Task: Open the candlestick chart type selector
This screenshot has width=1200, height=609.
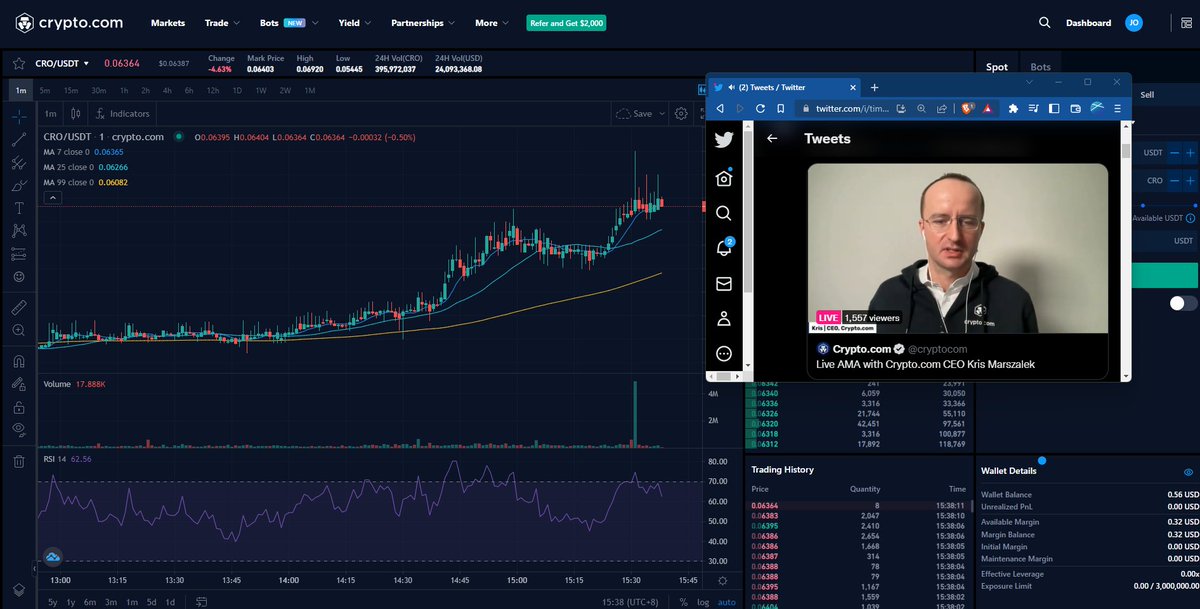Action: tap(75, 114)
